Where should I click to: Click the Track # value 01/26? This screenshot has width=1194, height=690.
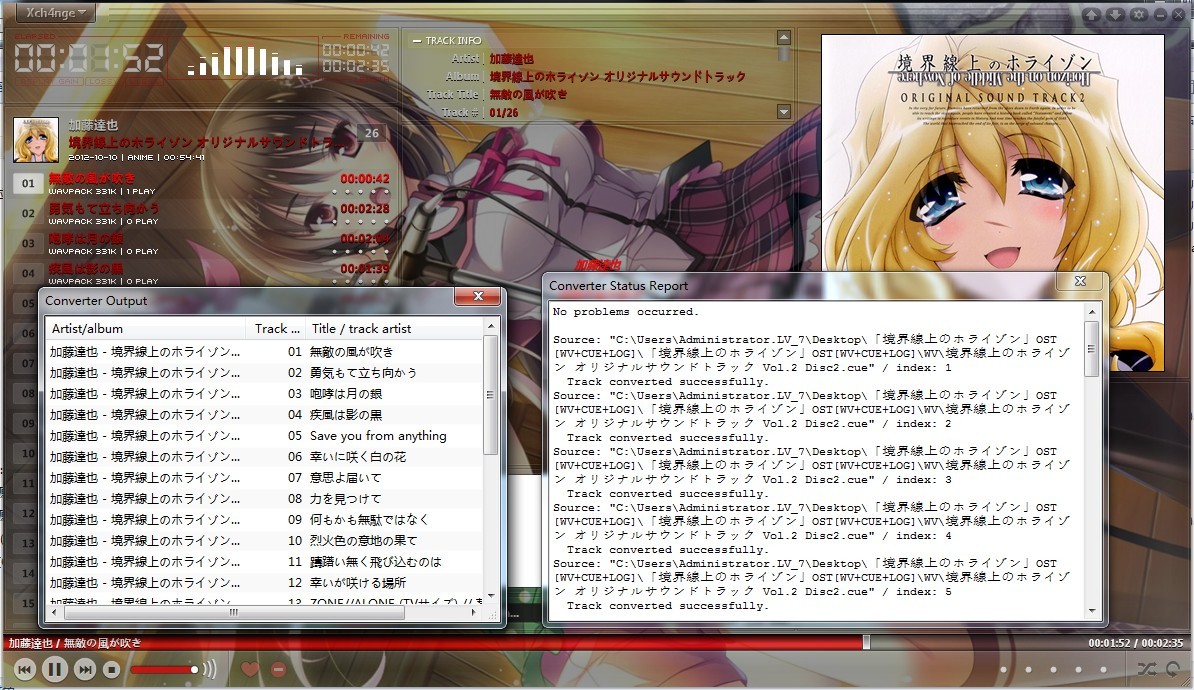(503, 113)
